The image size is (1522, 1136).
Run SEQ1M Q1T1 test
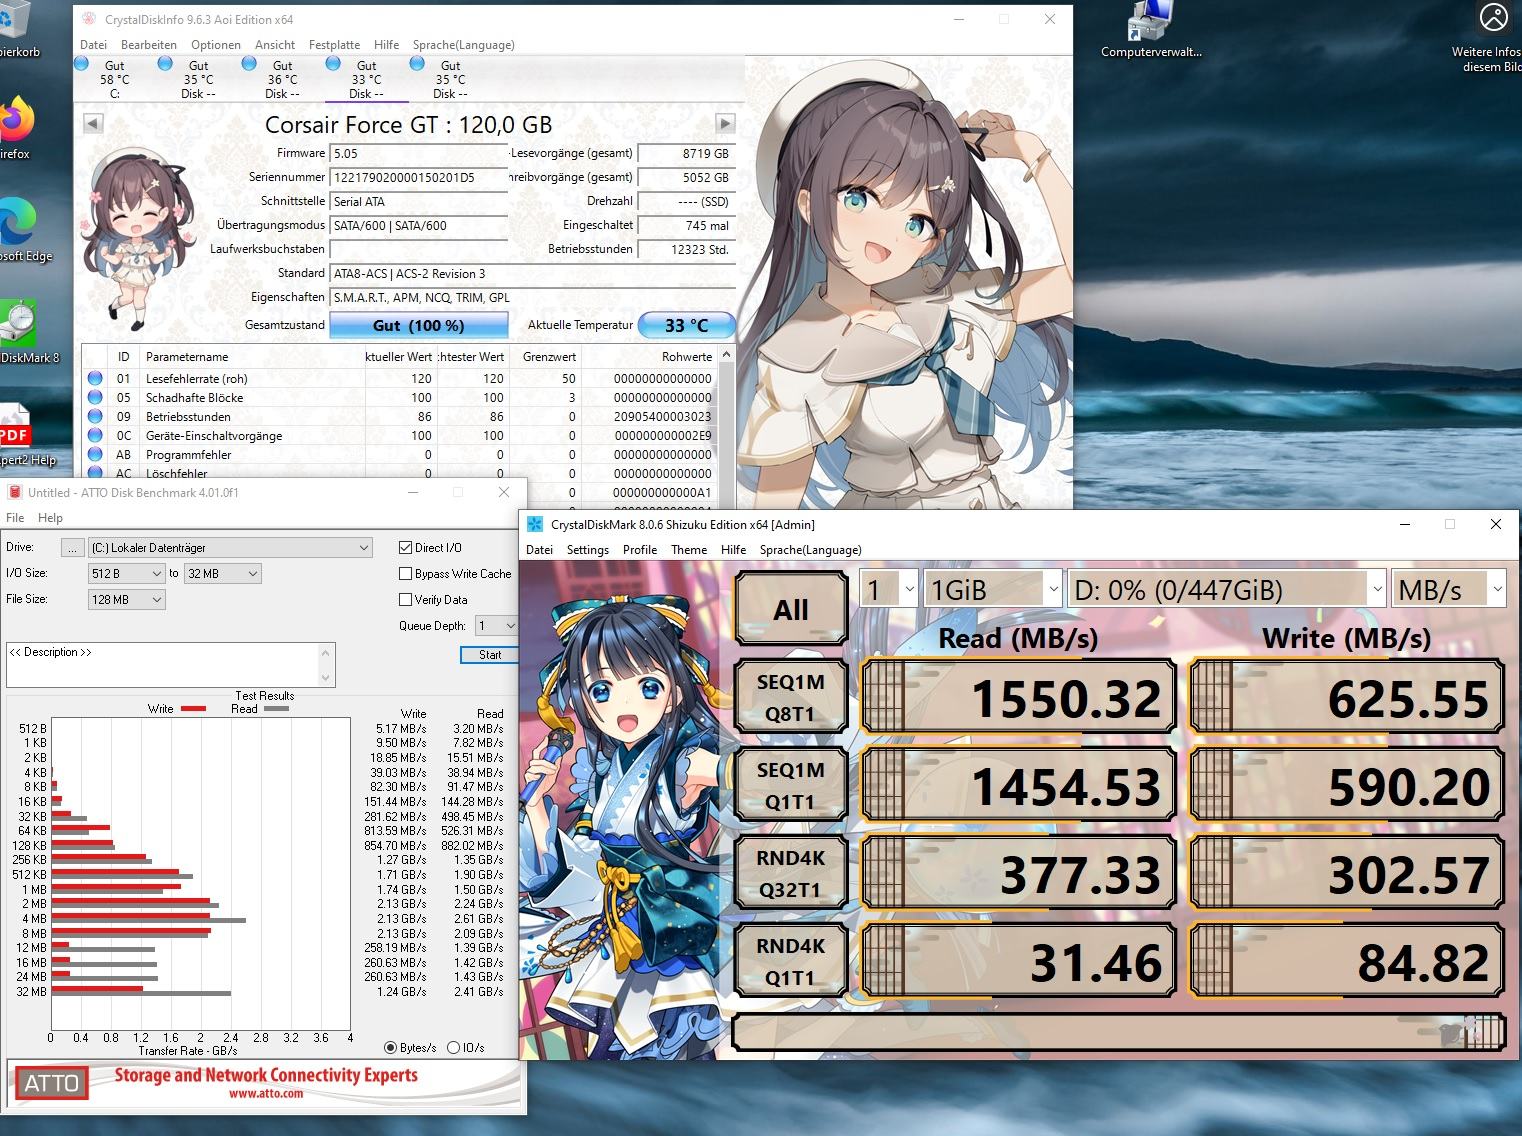pyautogui.click(x=790, y=785)
